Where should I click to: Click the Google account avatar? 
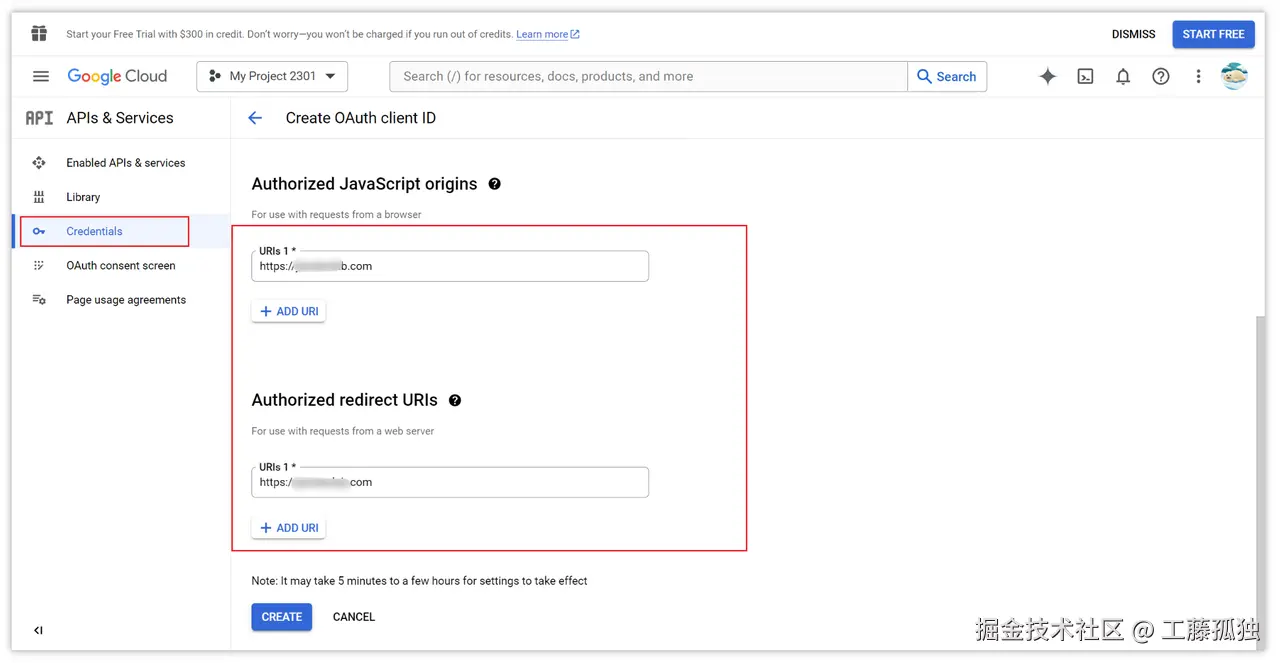coord(1234,75)
